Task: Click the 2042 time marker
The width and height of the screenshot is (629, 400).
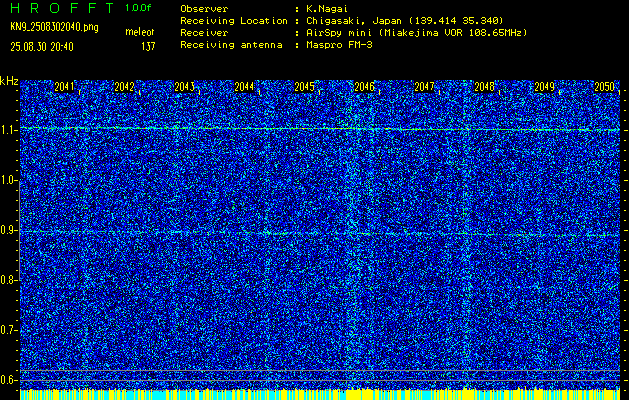Action: (124, 87)
